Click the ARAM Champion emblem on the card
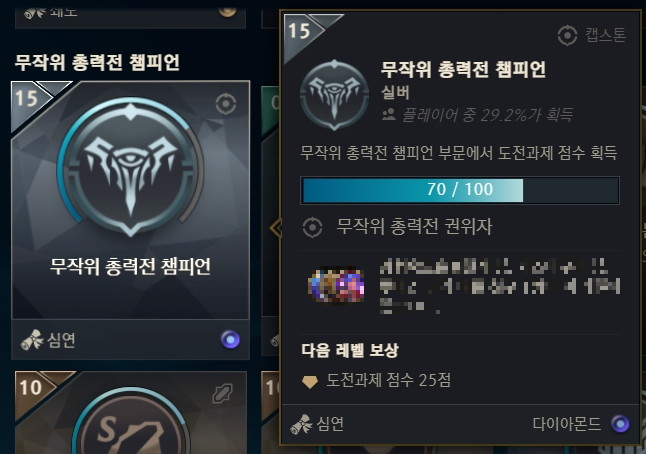Image resolution: width=646 pixels, height=454 pixels. point(131,167)
